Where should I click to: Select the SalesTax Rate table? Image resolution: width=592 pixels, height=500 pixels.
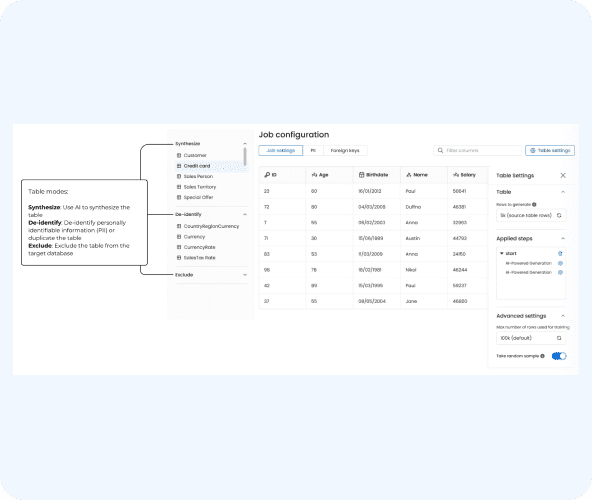point(211,258)
